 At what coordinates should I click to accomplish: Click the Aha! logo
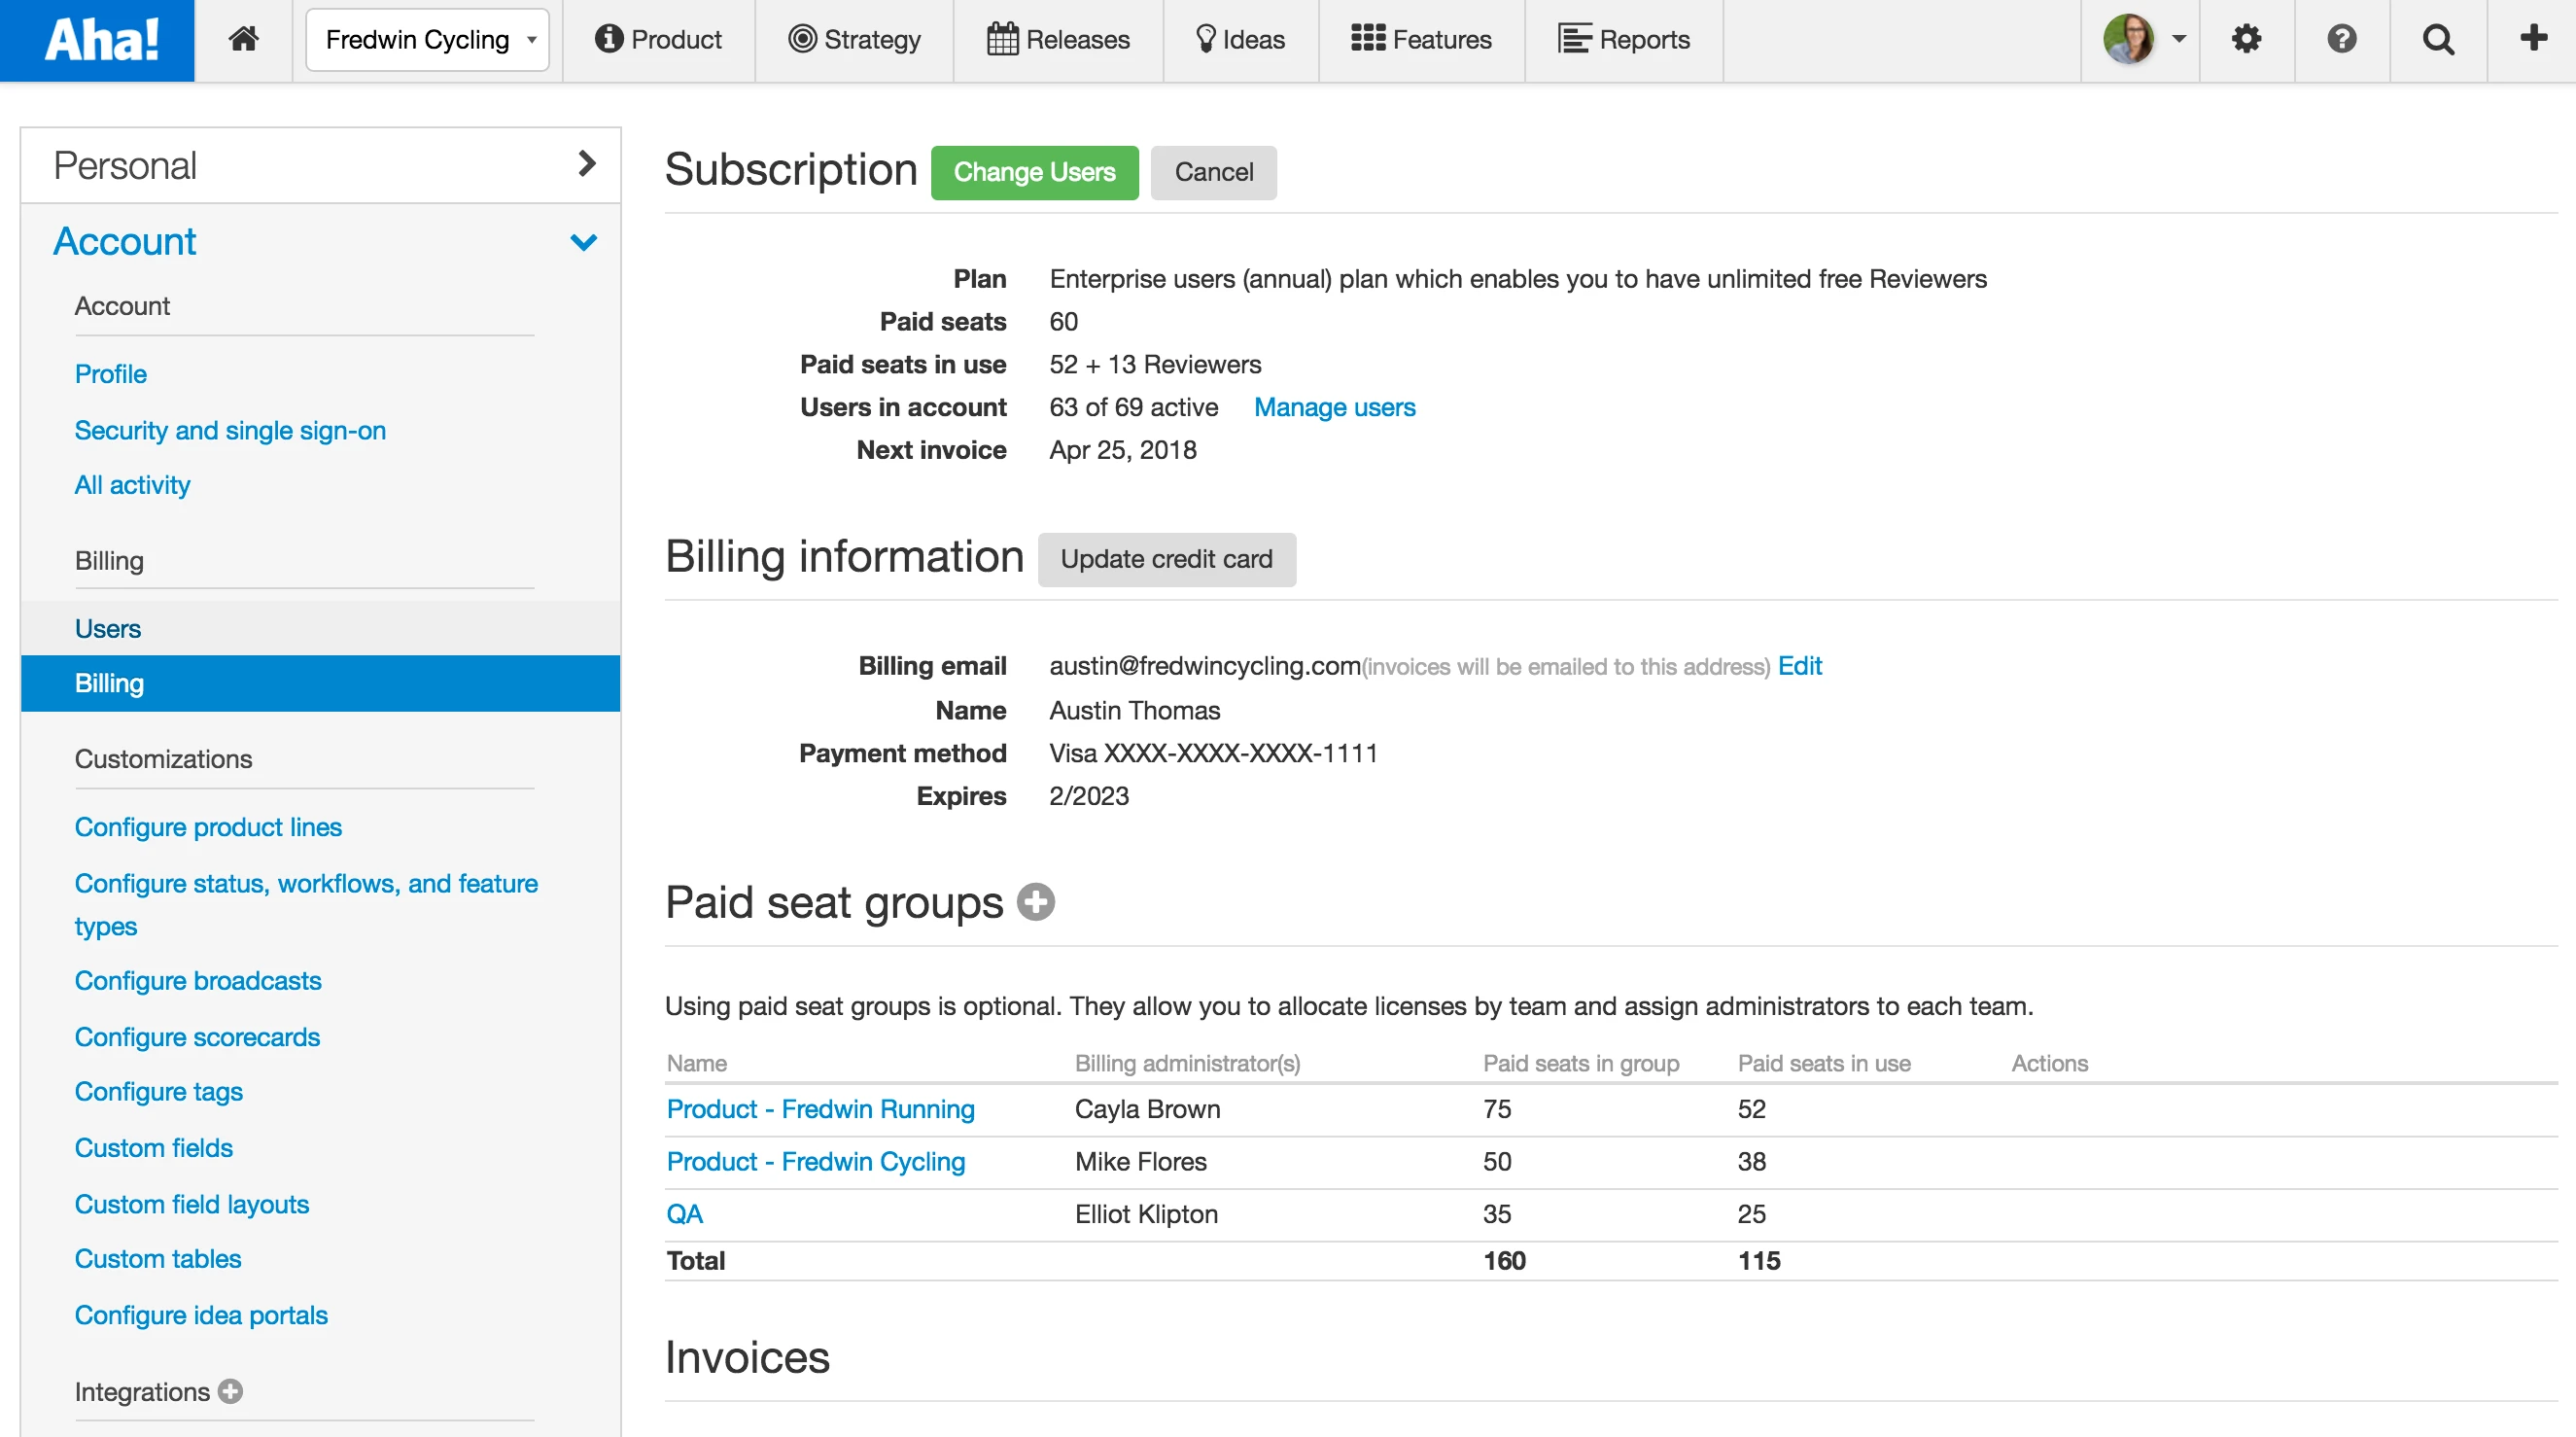point(97,40)
